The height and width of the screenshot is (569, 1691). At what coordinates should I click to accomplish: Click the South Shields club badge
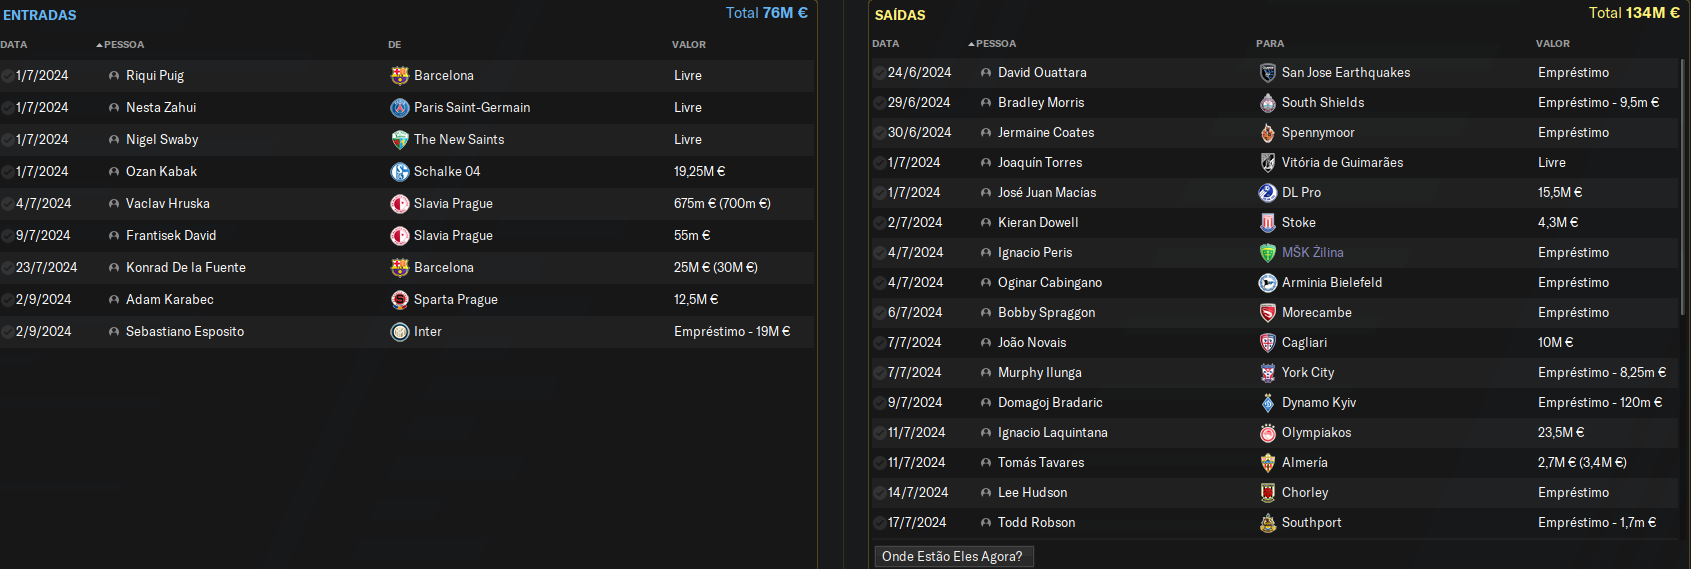pyautogui.click(x=1268, y=102)
